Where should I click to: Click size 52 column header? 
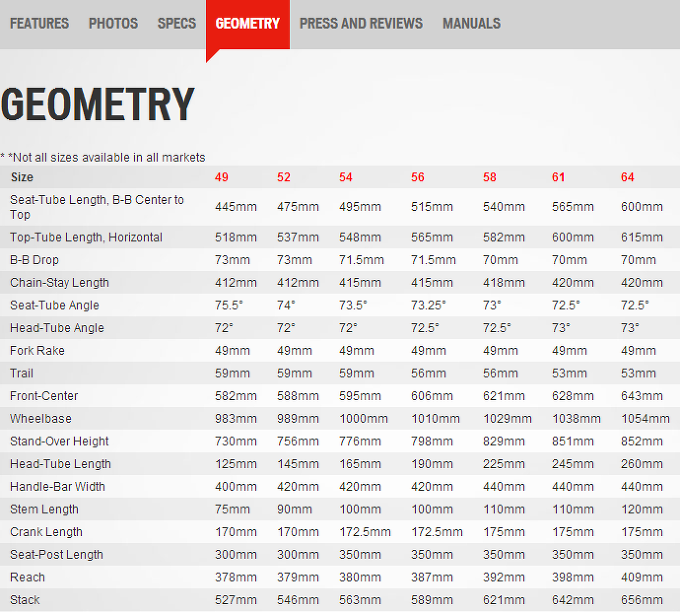[x=284, y=177]
